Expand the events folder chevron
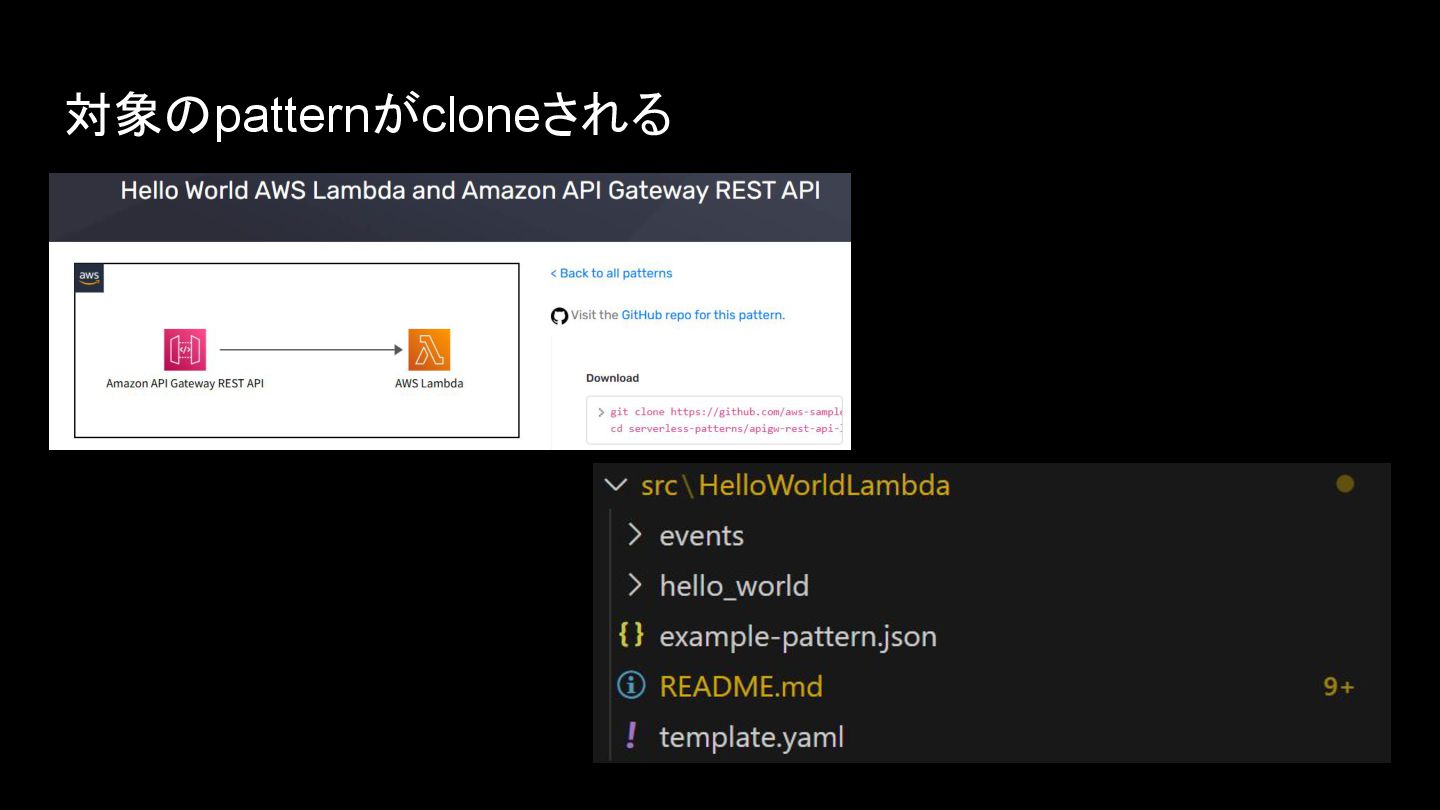 tap(634, 535)
